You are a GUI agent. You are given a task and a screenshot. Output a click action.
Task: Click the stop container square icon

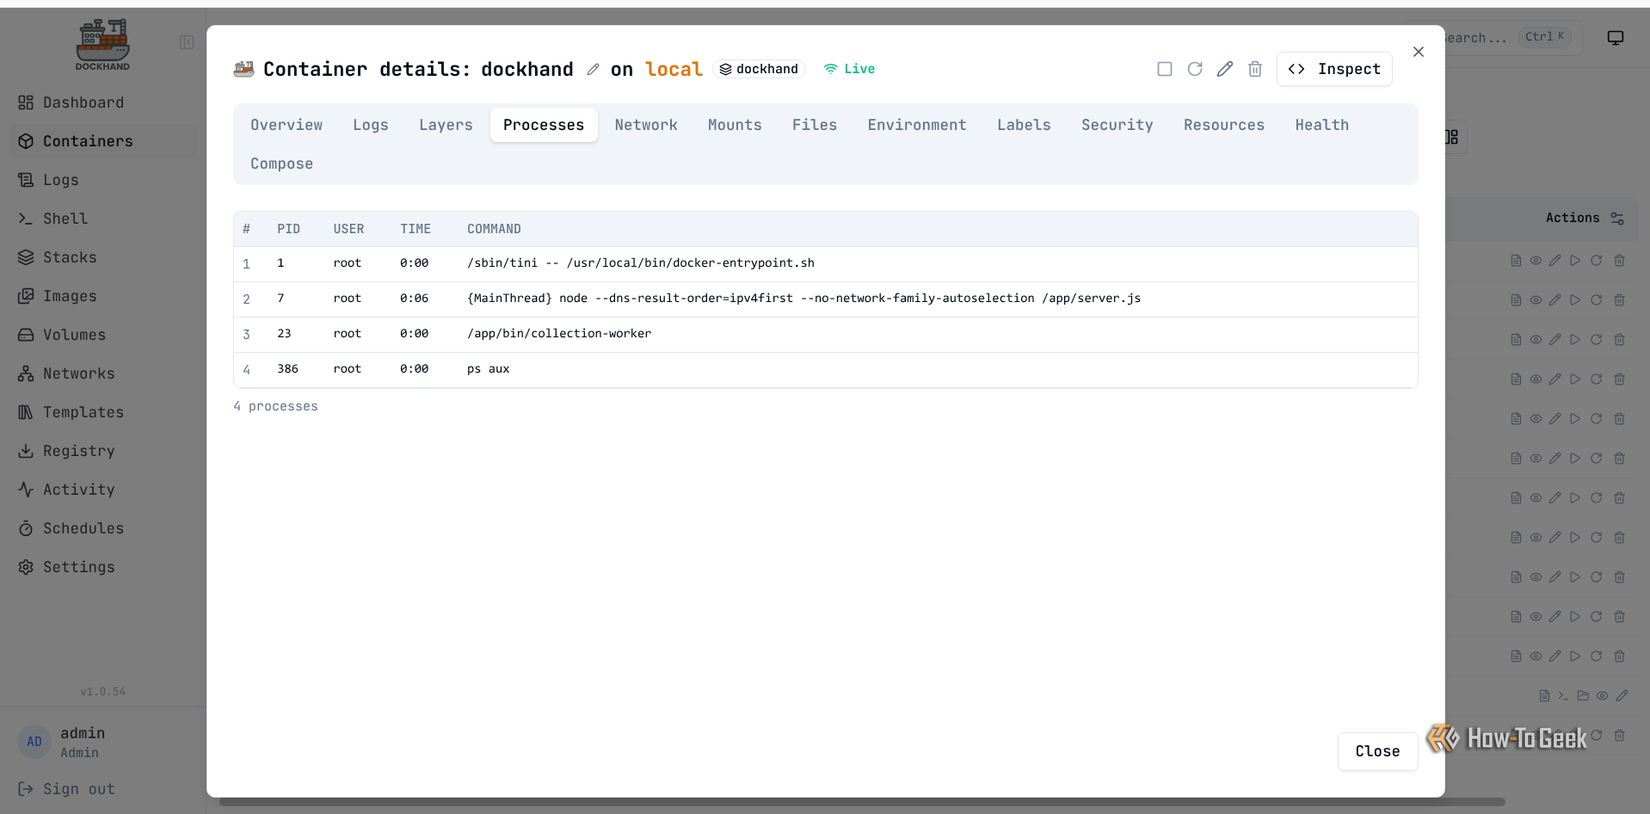(1164, 69)
